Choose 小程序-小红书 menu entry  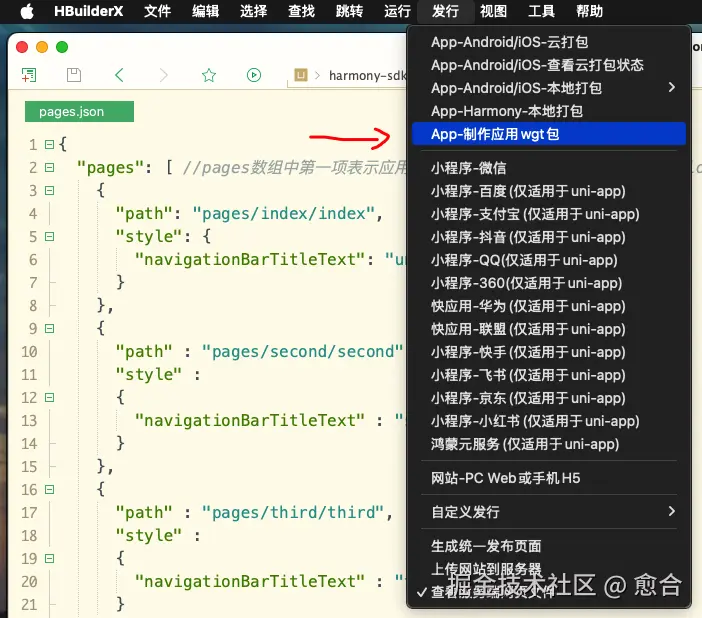click(x=549, y=421)
